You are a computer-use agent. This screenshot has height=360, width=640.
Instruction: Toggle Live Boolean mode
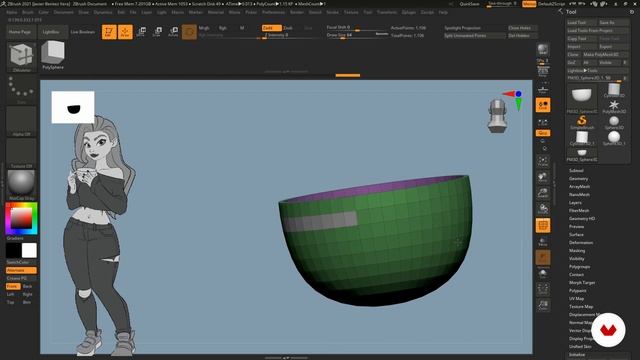(82, 32)
